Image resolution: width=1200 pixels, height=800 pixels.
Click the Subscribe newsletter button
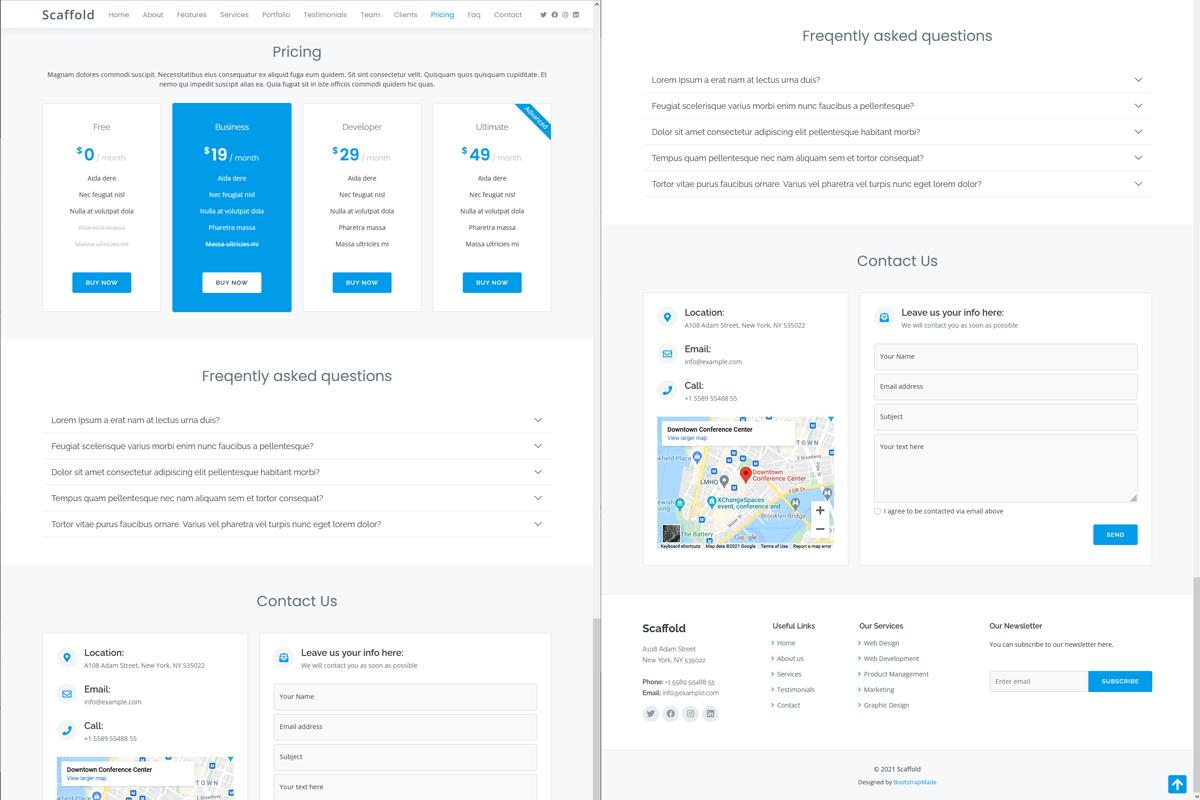(x=1120, y=681)
